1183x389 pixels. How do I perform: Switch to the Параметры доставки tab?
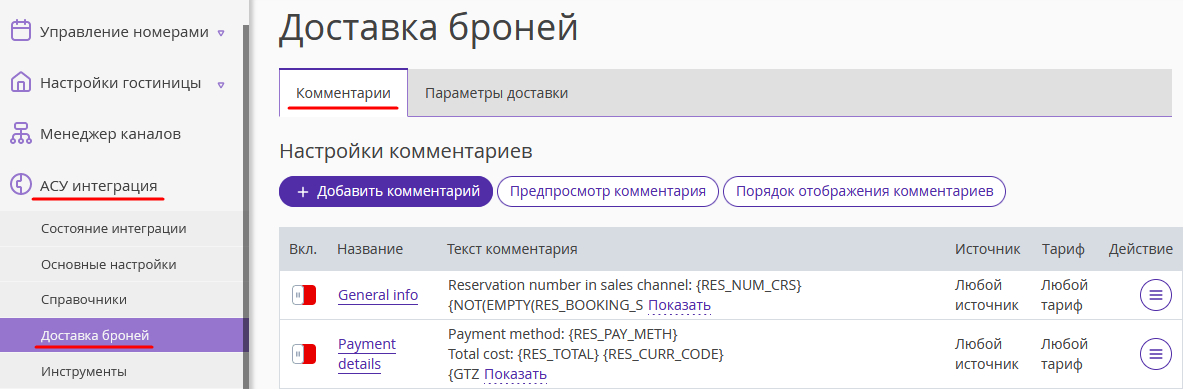[x=496, y=93]
